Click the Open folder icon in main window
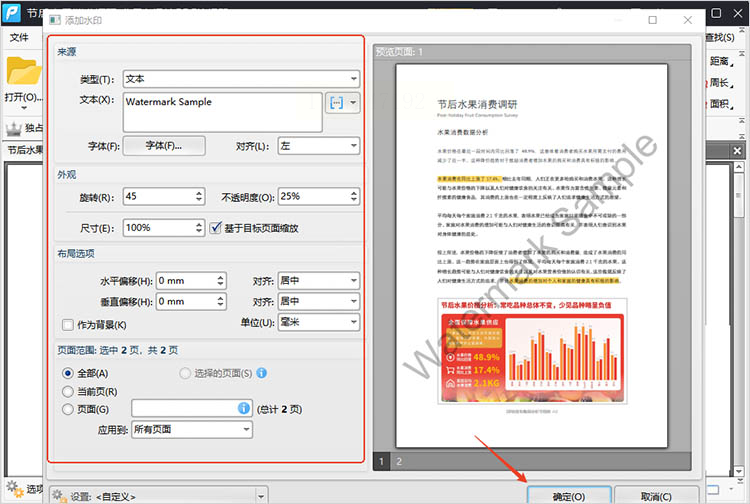 pos(23,70)
